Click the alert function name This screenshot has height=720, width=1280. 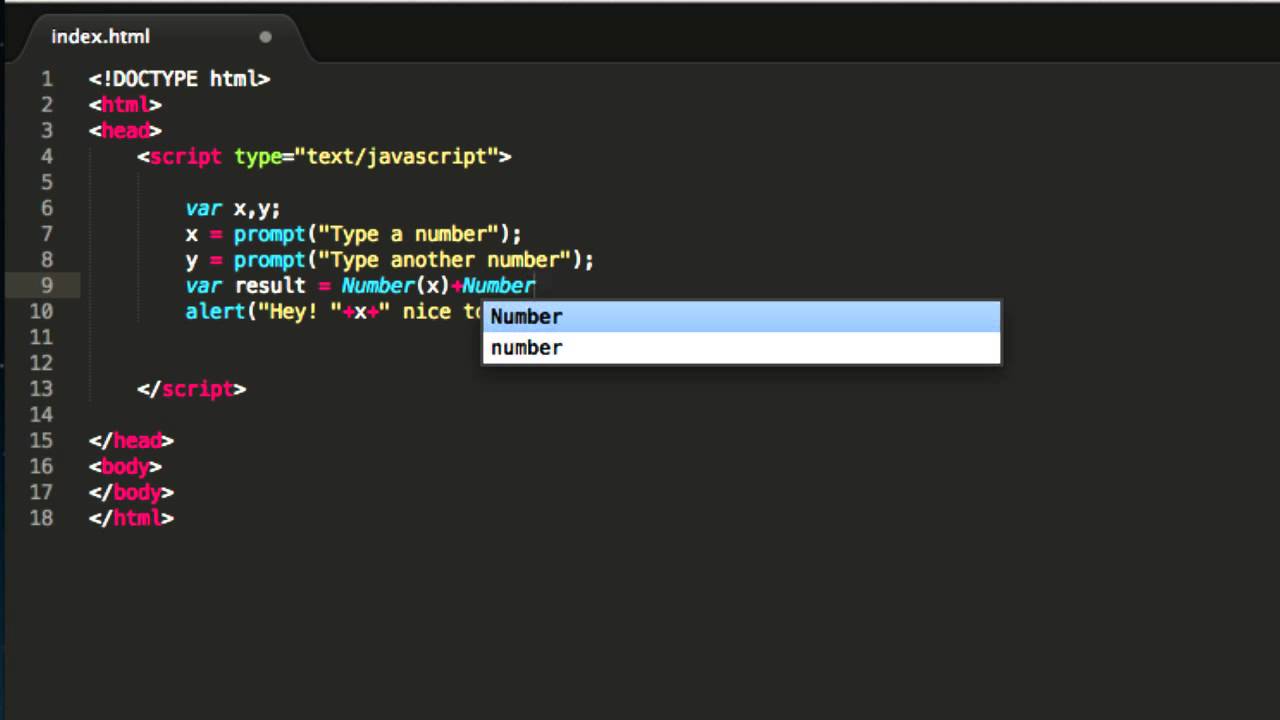[215, 312]
